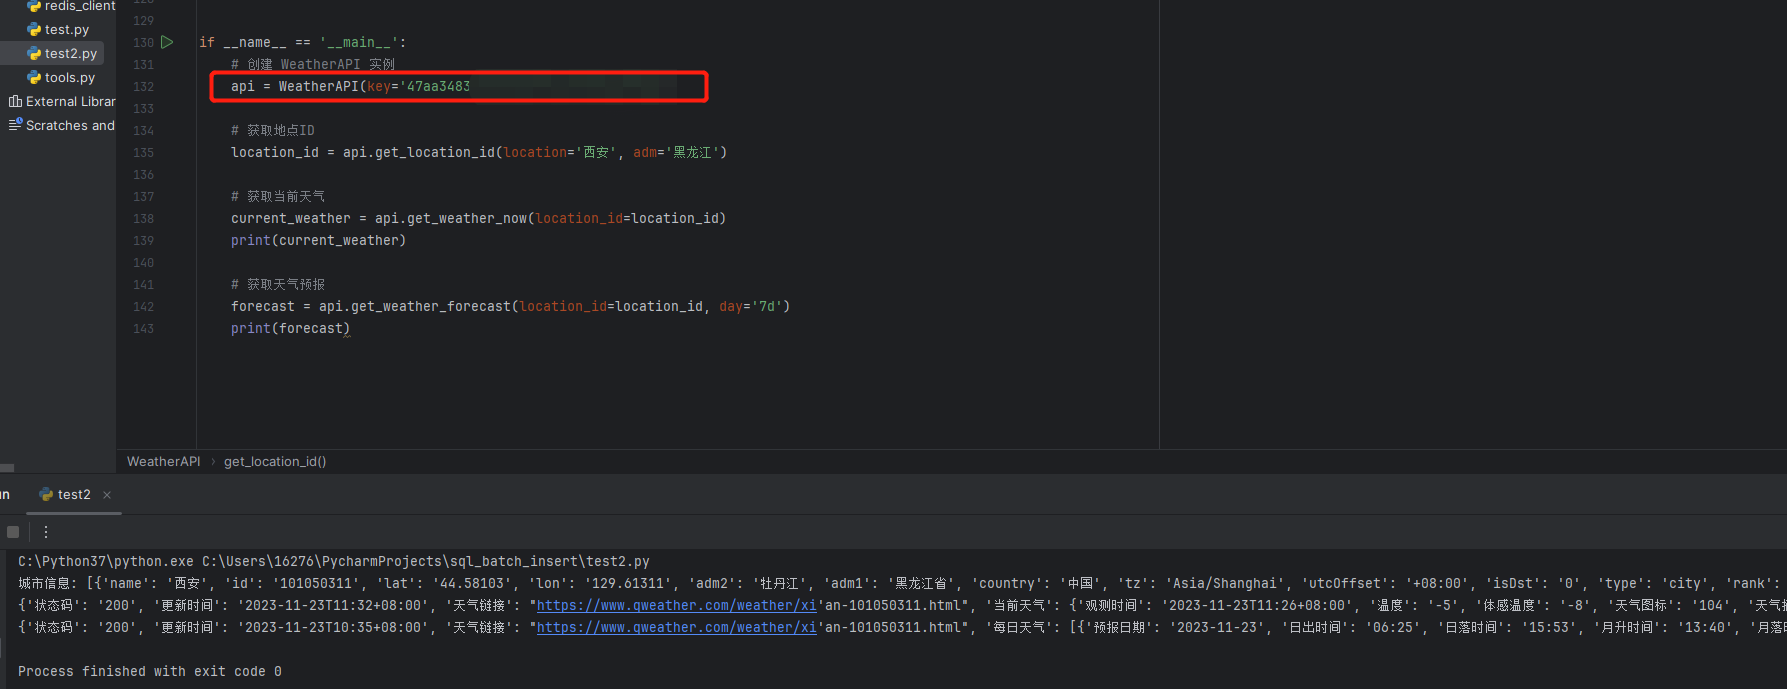The image size is (1787, 689).
Task: Open the Run toolbar more options menu
Action: [45, 532]
